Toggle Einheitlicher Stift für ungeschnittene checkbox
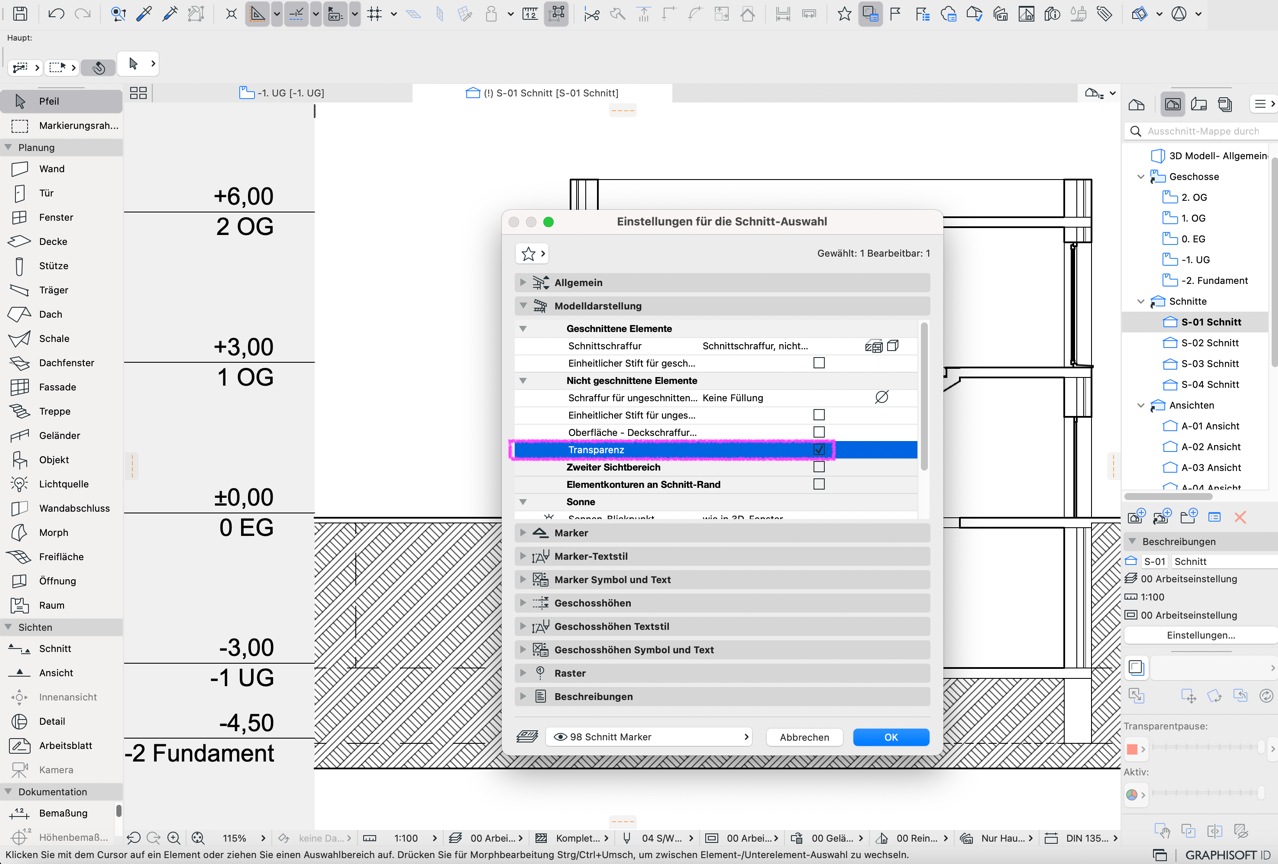The height and width of the screenshot is (864, 1278). point(819,415)
